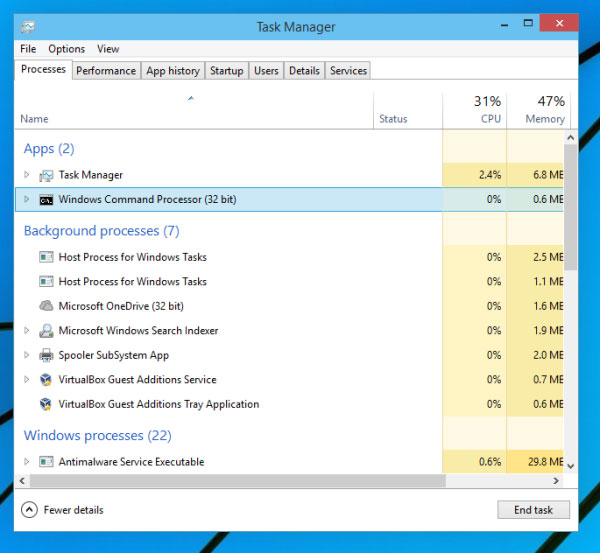Sort by the Memory column header
Image resolution: width=600 pixels, height=553 pixels.
[x=538, y=110]
